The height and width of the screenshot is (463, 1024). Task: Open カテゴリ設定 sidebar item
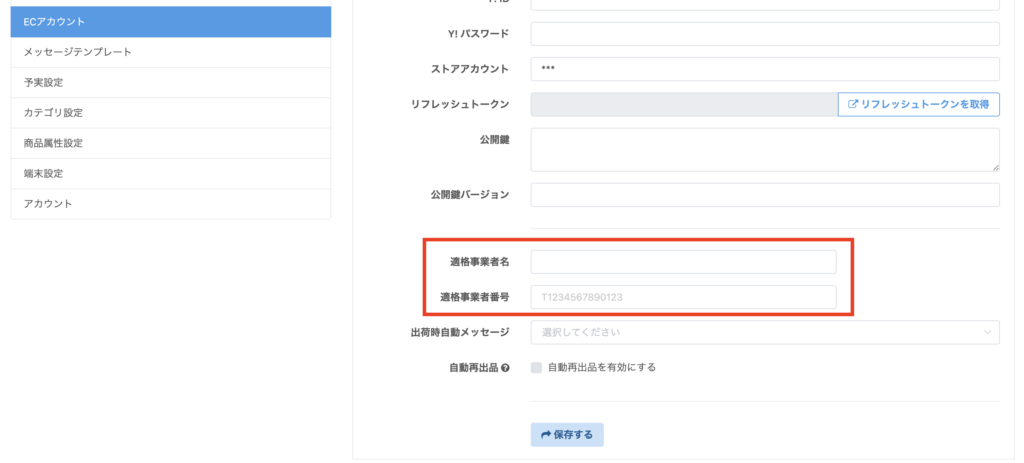point(170,113)
